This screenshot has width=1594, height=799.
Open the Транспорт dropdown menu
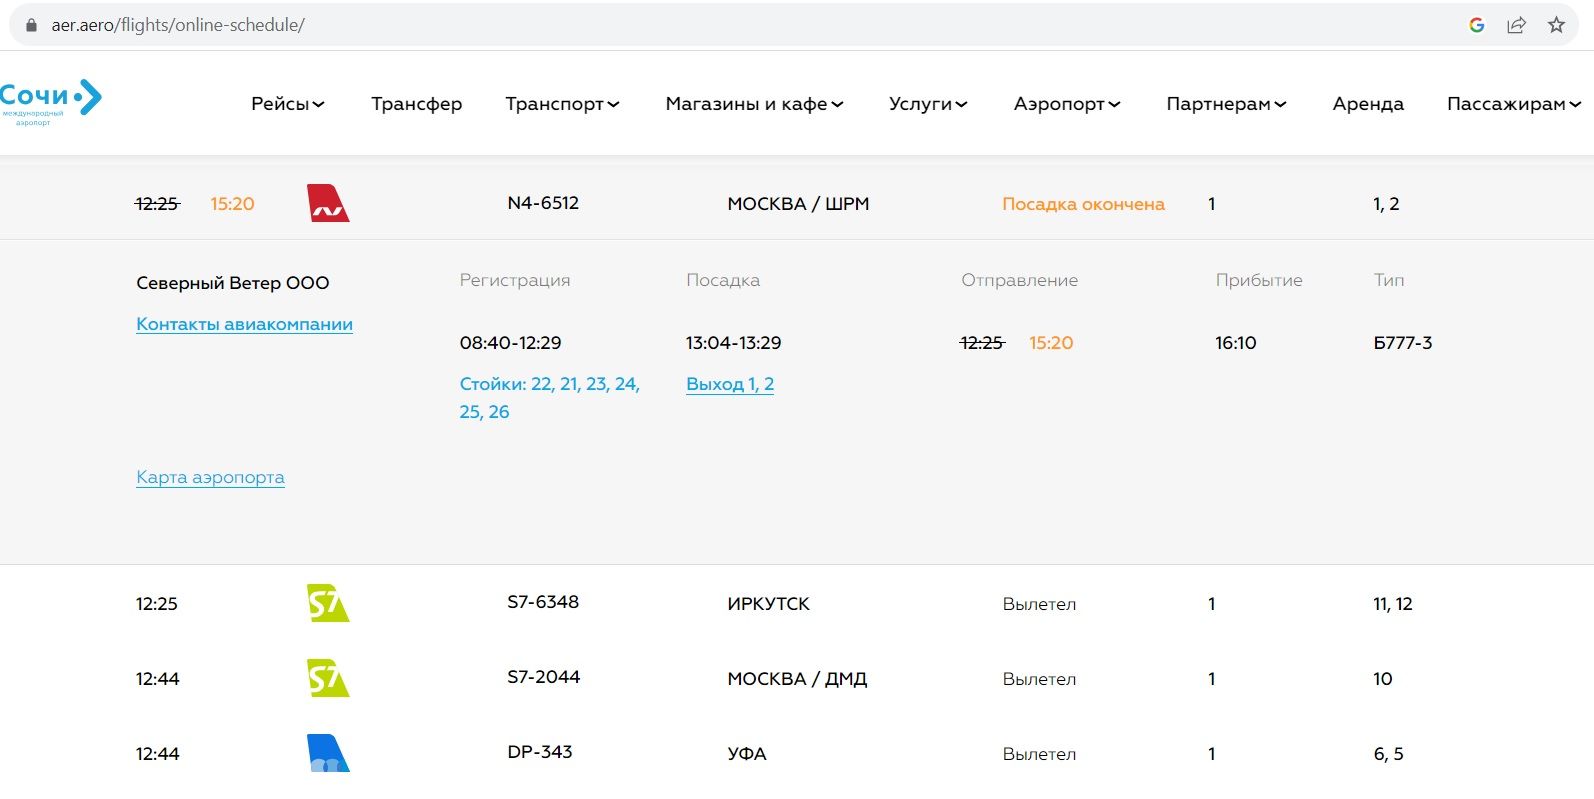point(562,104)
